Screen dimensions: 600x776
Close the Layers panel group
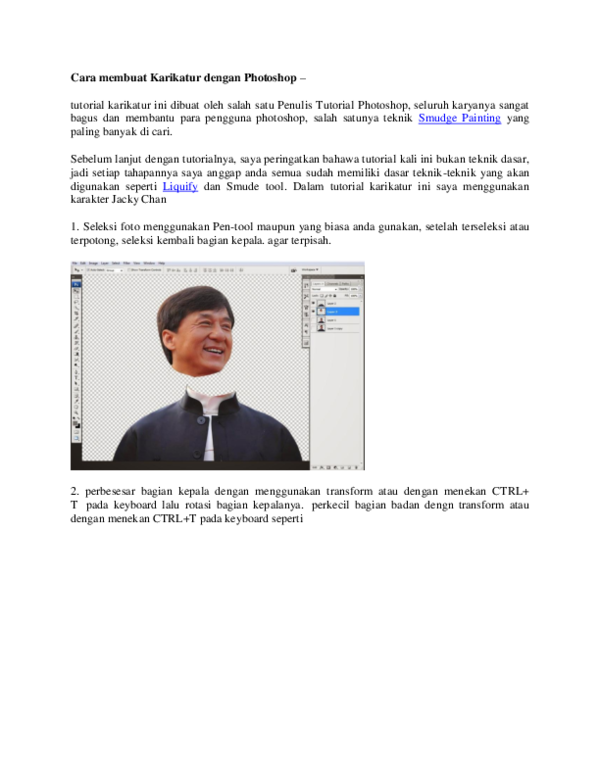click(x=362, y=277)
